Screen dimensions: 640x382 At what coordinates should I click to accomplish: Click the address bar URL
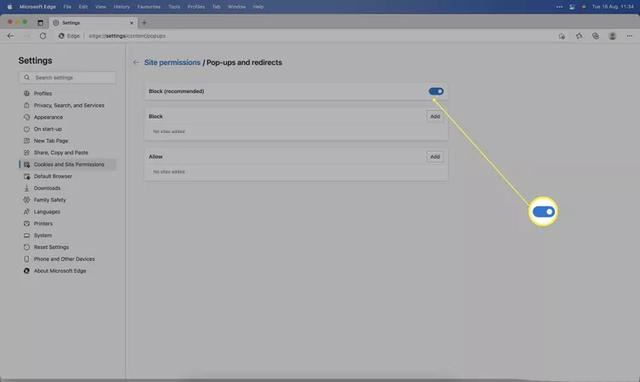click(127, 36)
